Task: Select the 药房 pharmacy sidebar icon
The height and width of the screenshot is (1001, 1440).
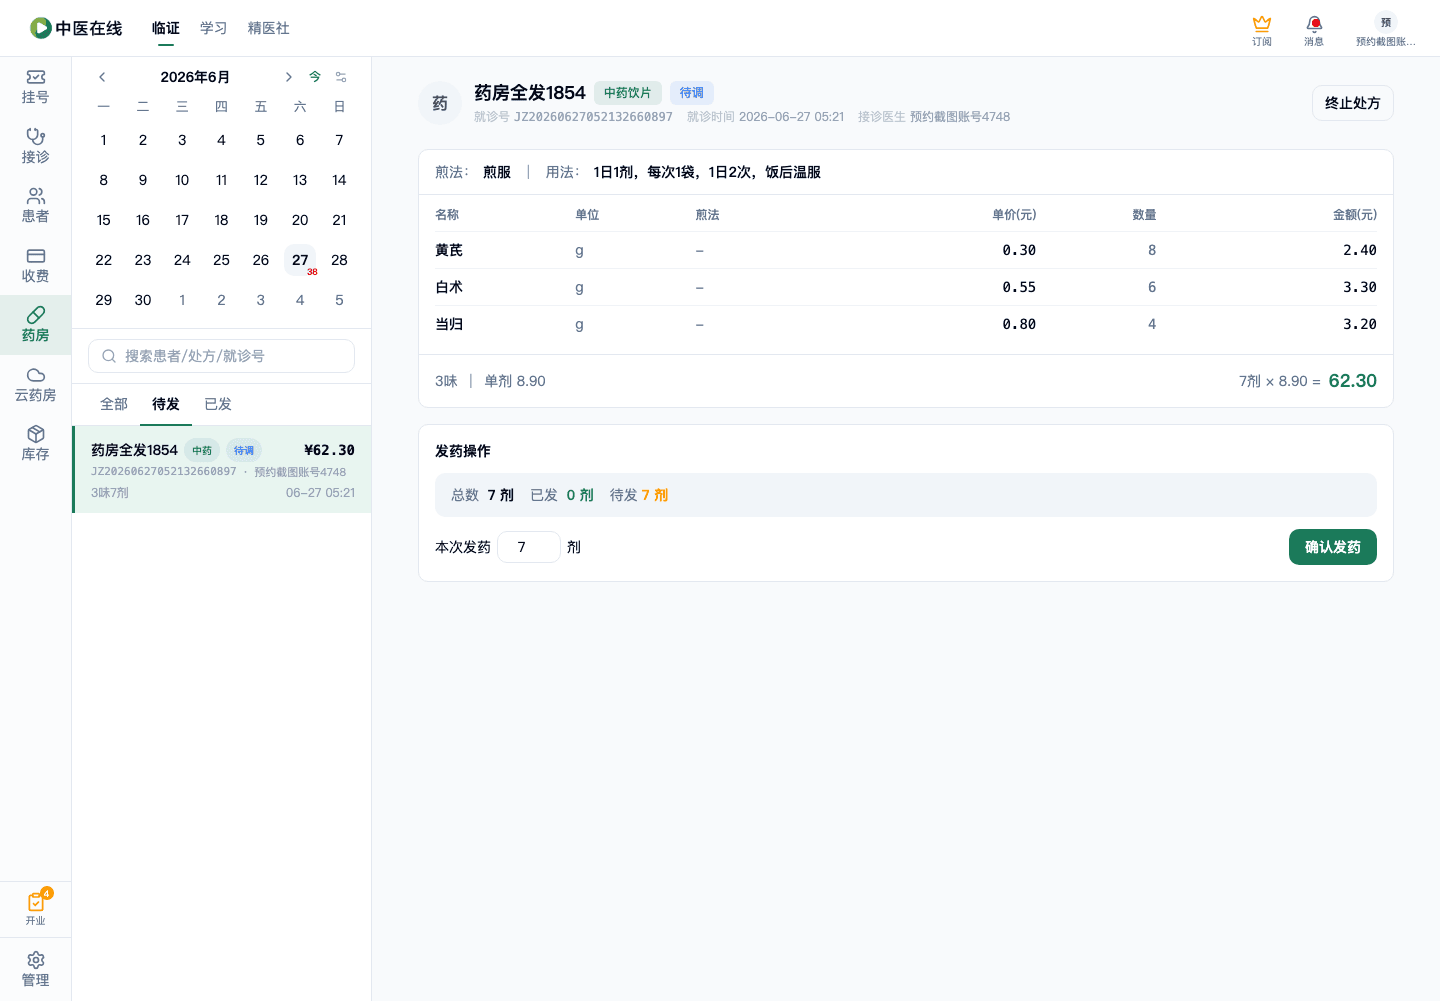Action: tap(35, 325)
